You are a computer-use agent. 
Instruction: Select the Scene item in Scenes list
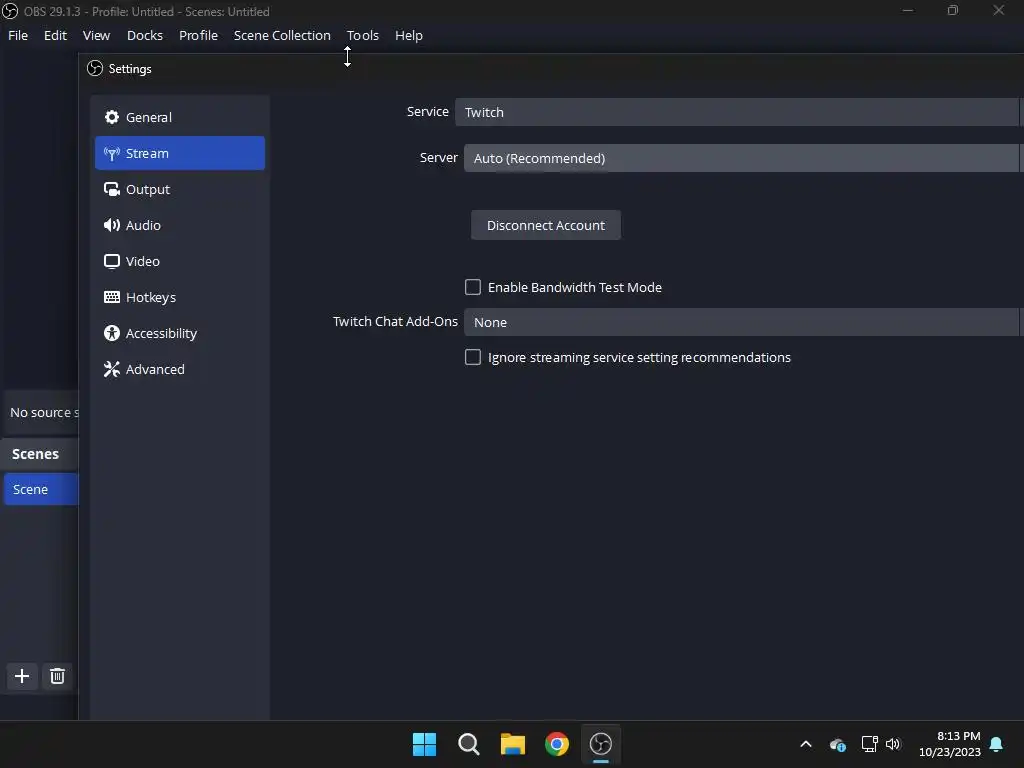[x=40, y=489]
